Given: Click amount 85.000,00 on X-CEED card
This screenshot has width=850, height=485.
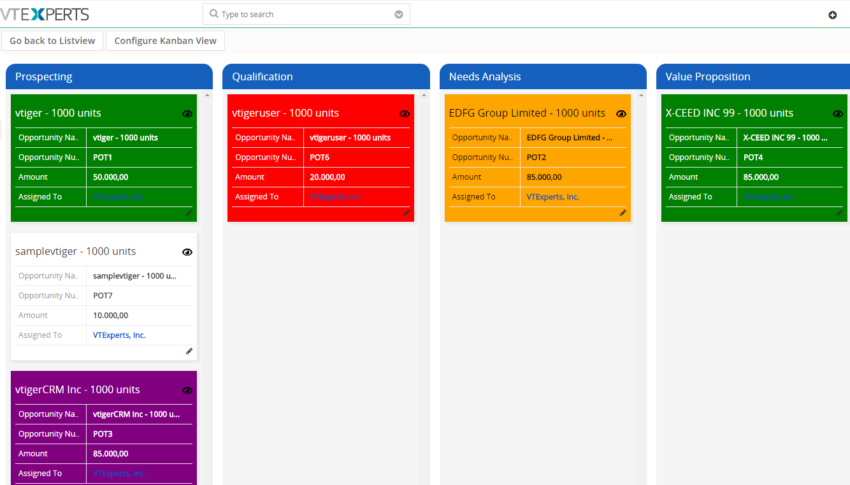Looking at the screenshot, I should click(761, 177).
